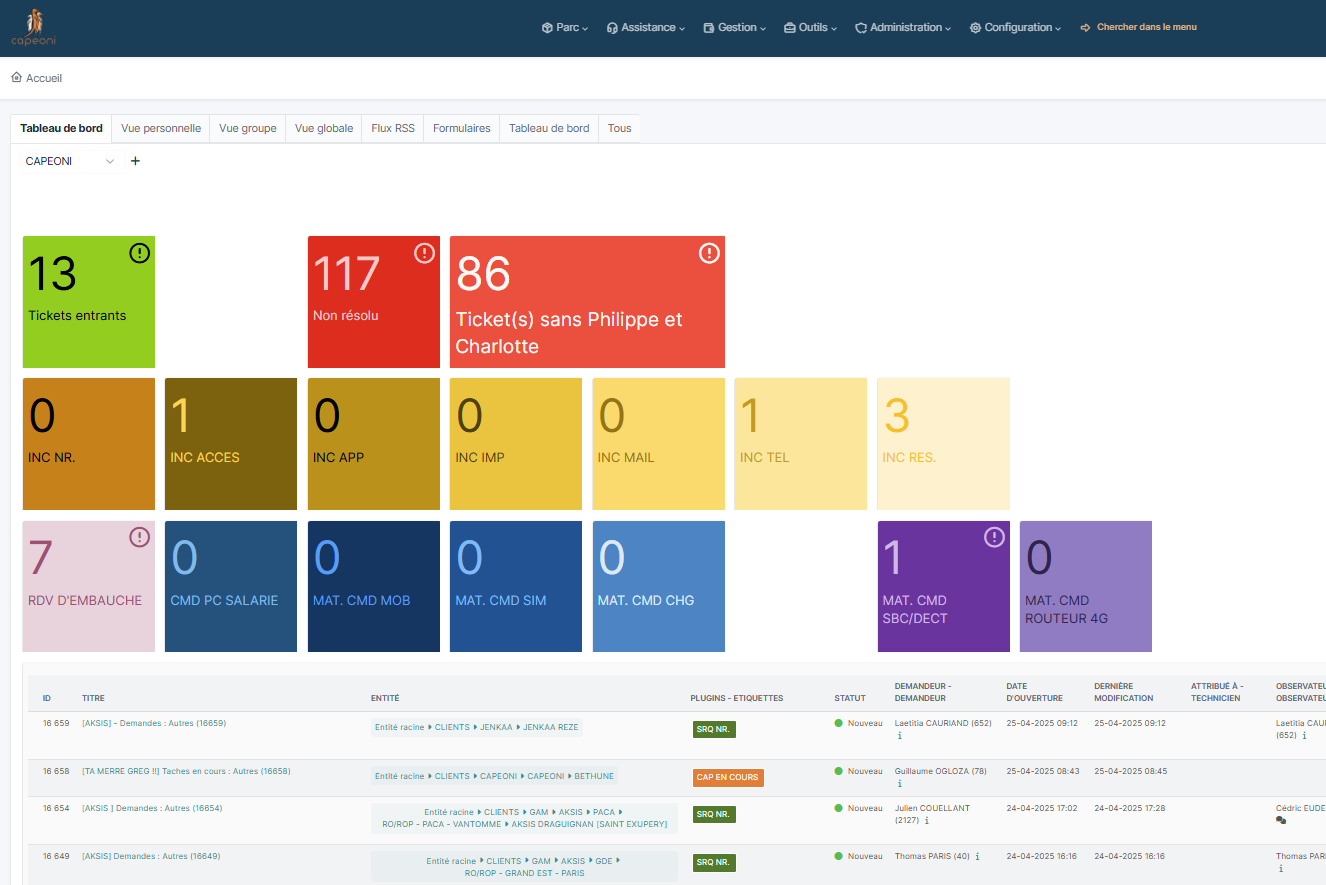
Task: Switch to the Vue groupe tab
Action: (x=248, y=129)
